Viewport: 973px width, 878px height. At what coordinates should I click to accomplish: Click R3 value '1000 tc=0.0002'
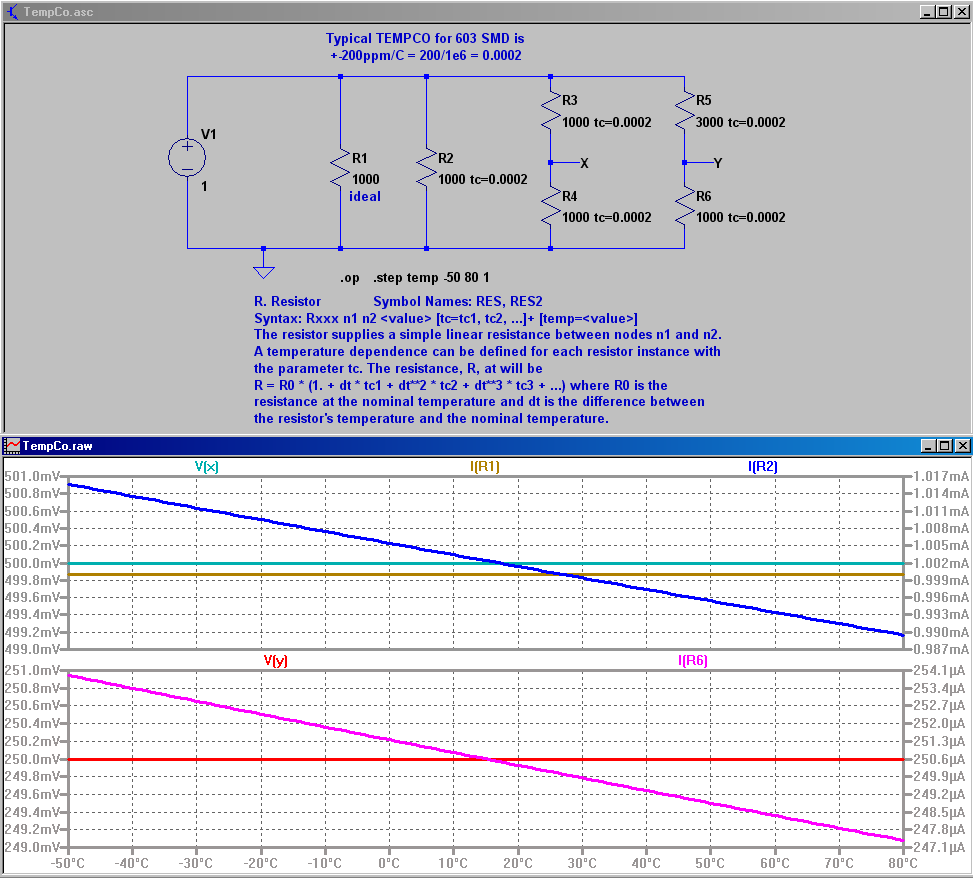607,122
